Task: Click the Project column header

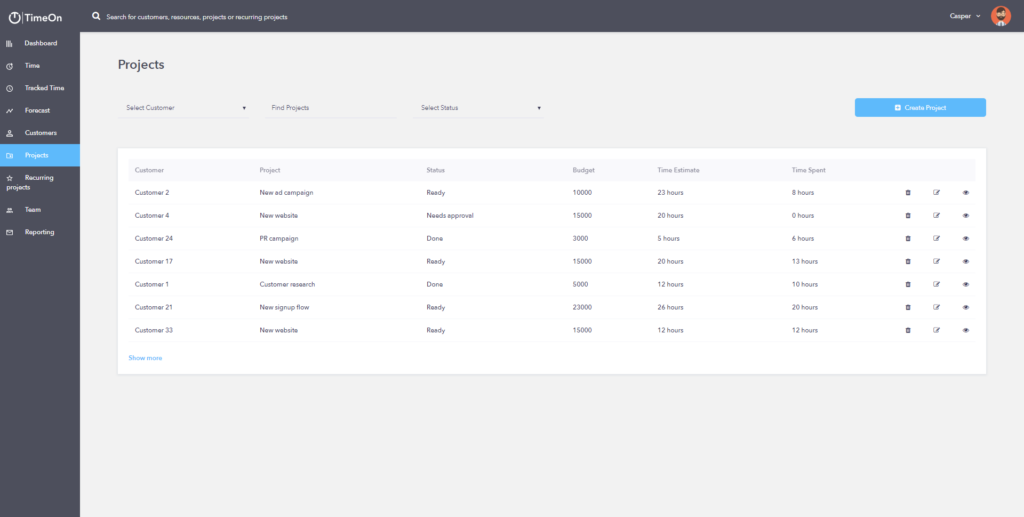Action: [x=270, y=170]
